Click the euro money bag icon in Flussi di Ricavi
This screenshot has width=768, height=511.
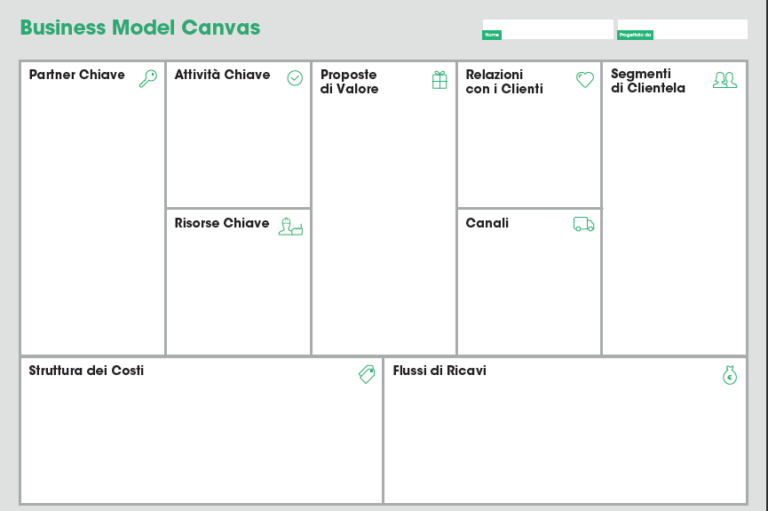coord(730,375)
